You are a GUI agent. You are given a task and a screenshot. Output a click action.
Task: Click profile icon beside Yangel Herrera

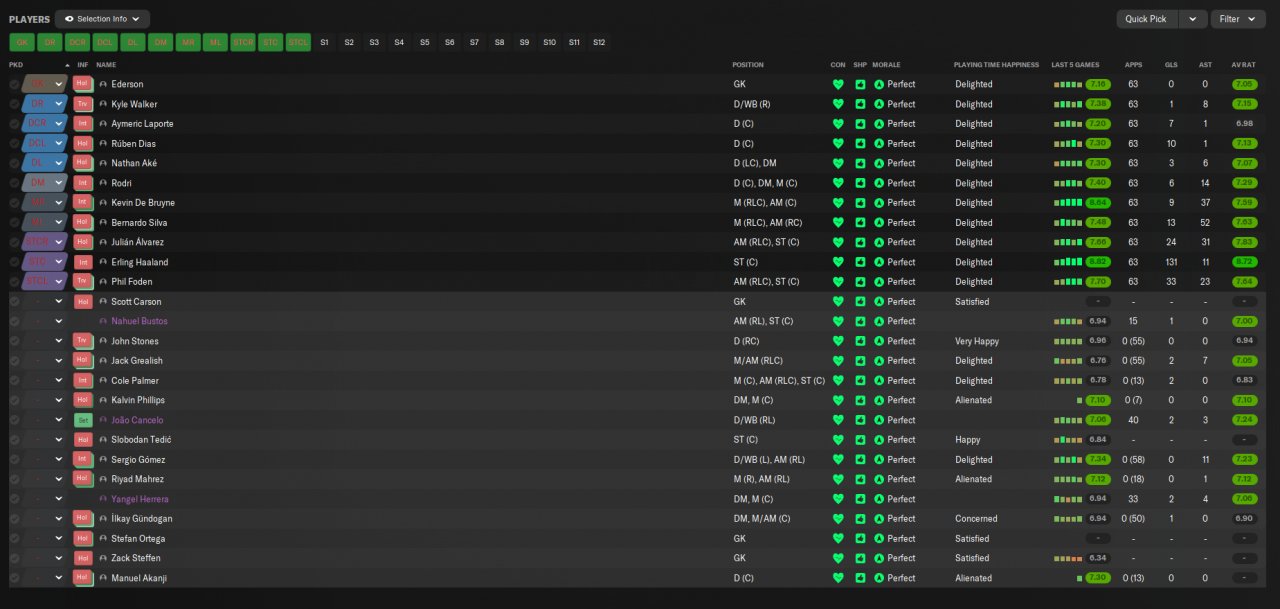coord(103,499)
